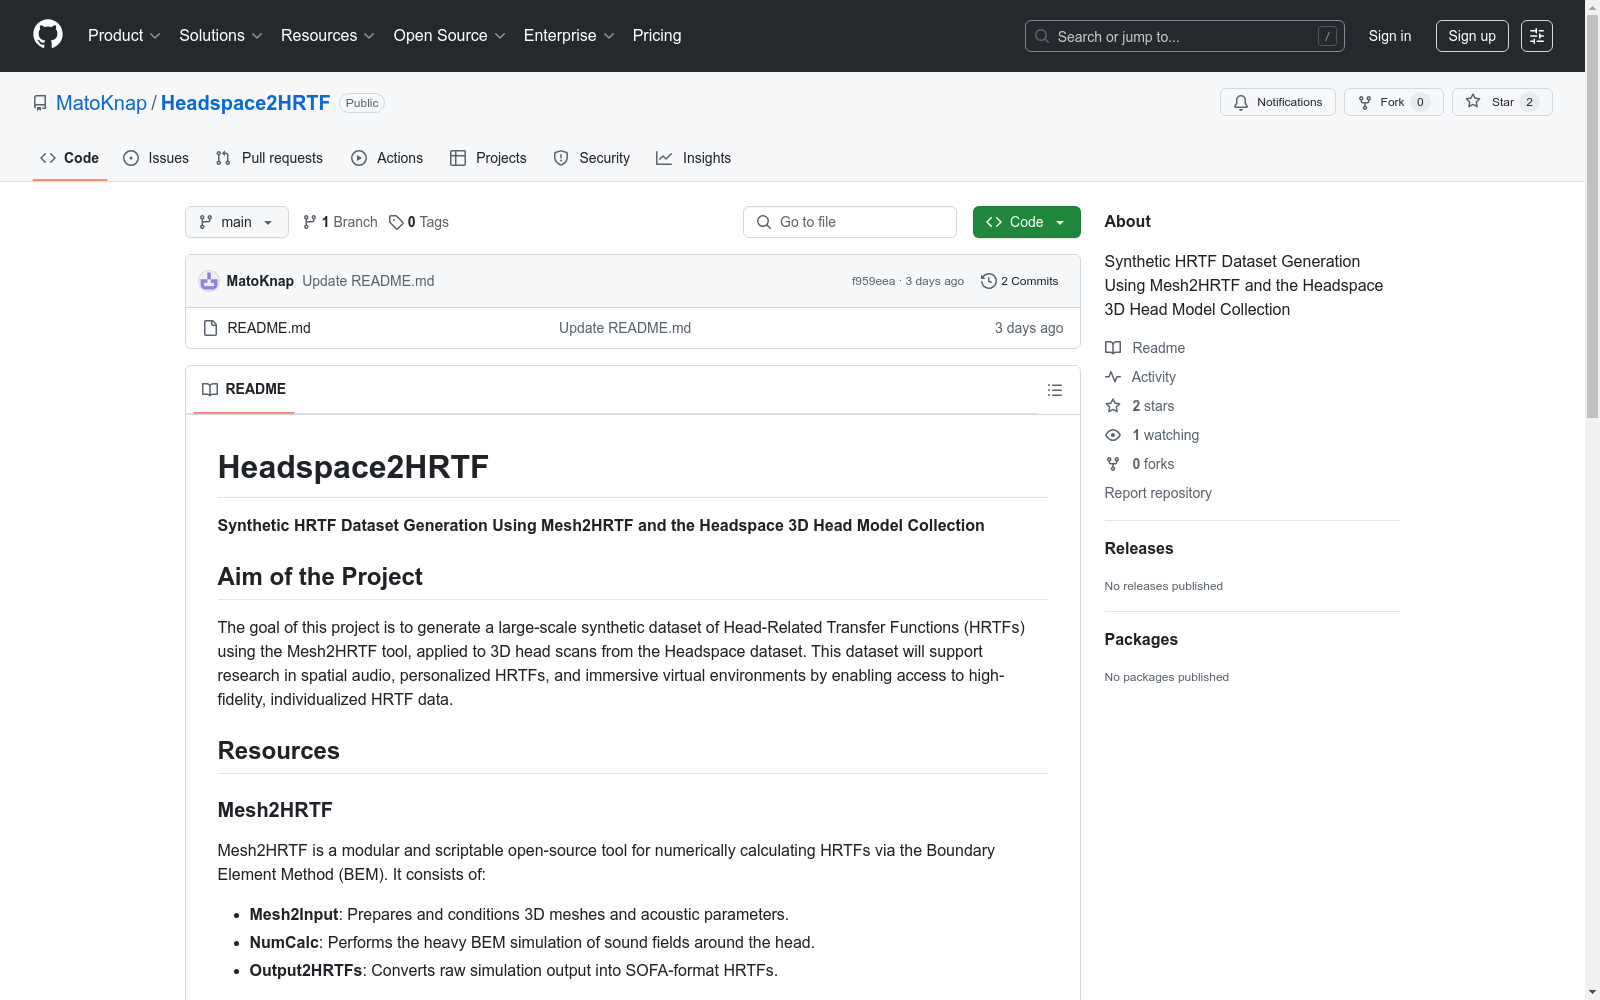Click the fork count badge 0
Screen dimensions: 1600x1000
pyautogui.click(x=1420, y=102)
